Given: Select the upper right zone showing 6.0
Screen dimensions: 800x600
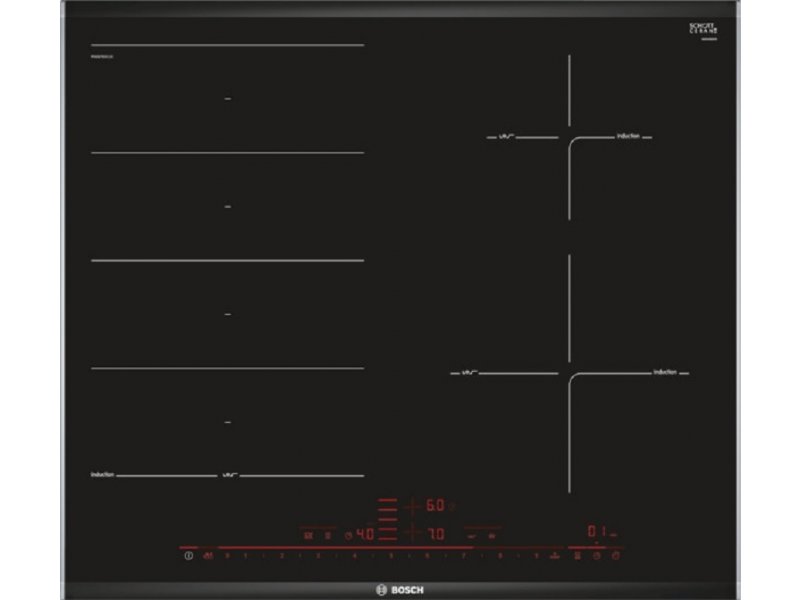Looking at the screenshot, I should [435, 506].
